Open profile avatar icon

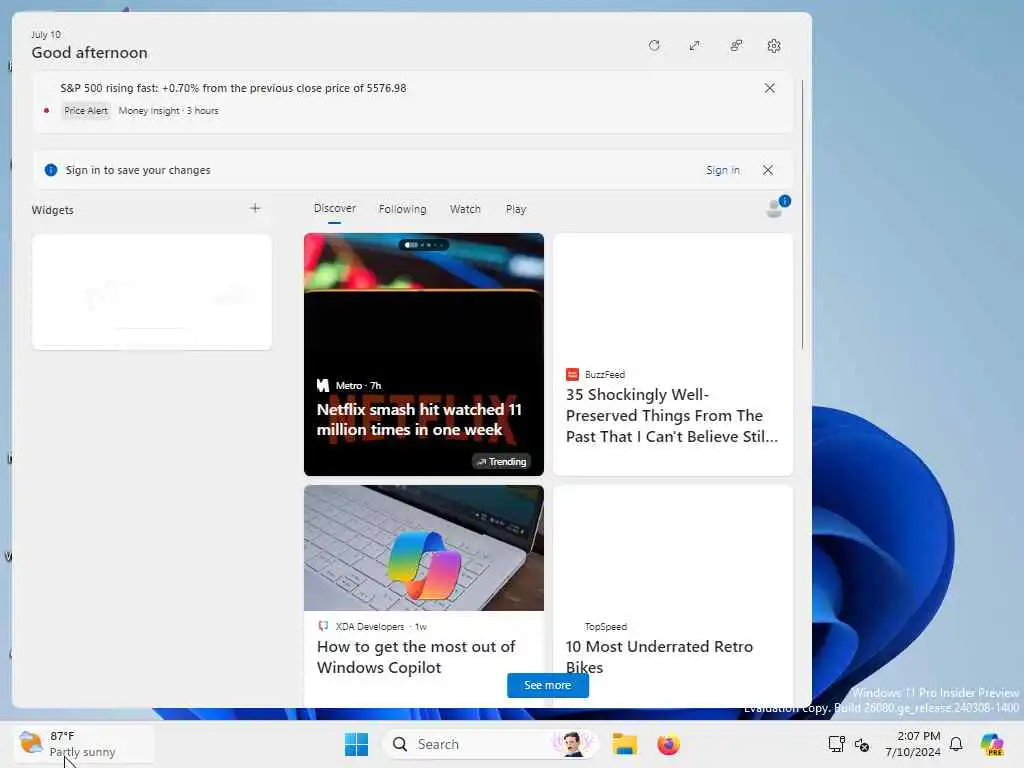coord(776,208)
